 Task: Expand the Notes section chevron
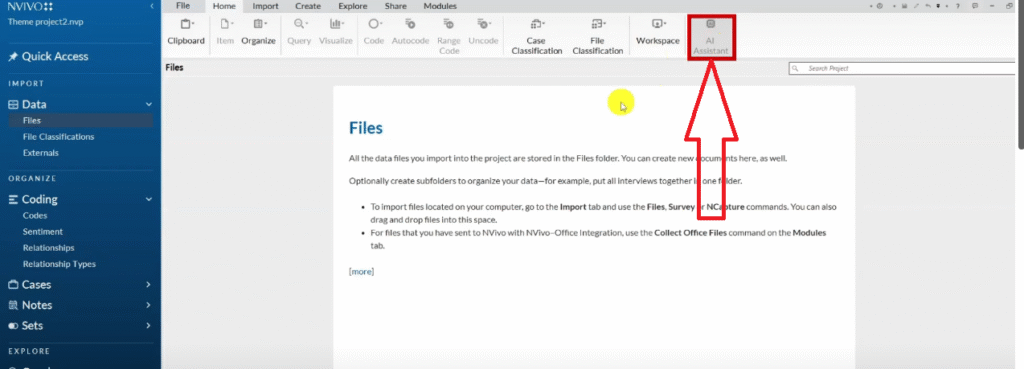pyautogui.click(x=149, y=305)
